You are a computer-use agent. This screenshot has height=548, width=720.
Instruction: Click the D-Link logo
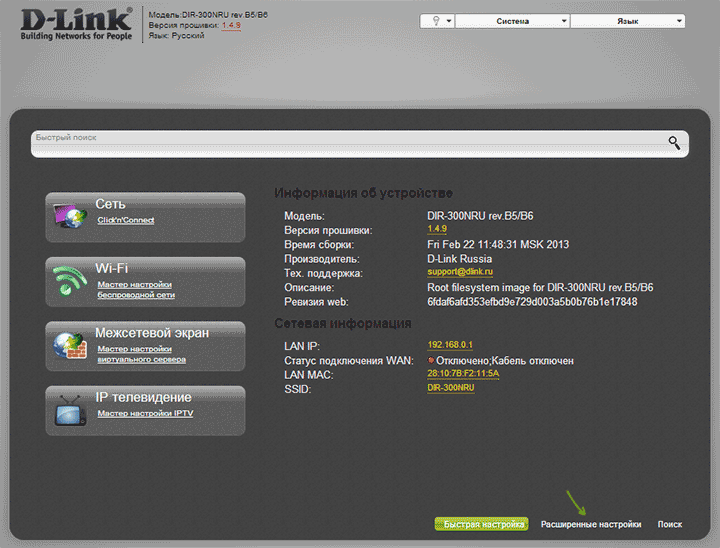click(x=71, y=26)
